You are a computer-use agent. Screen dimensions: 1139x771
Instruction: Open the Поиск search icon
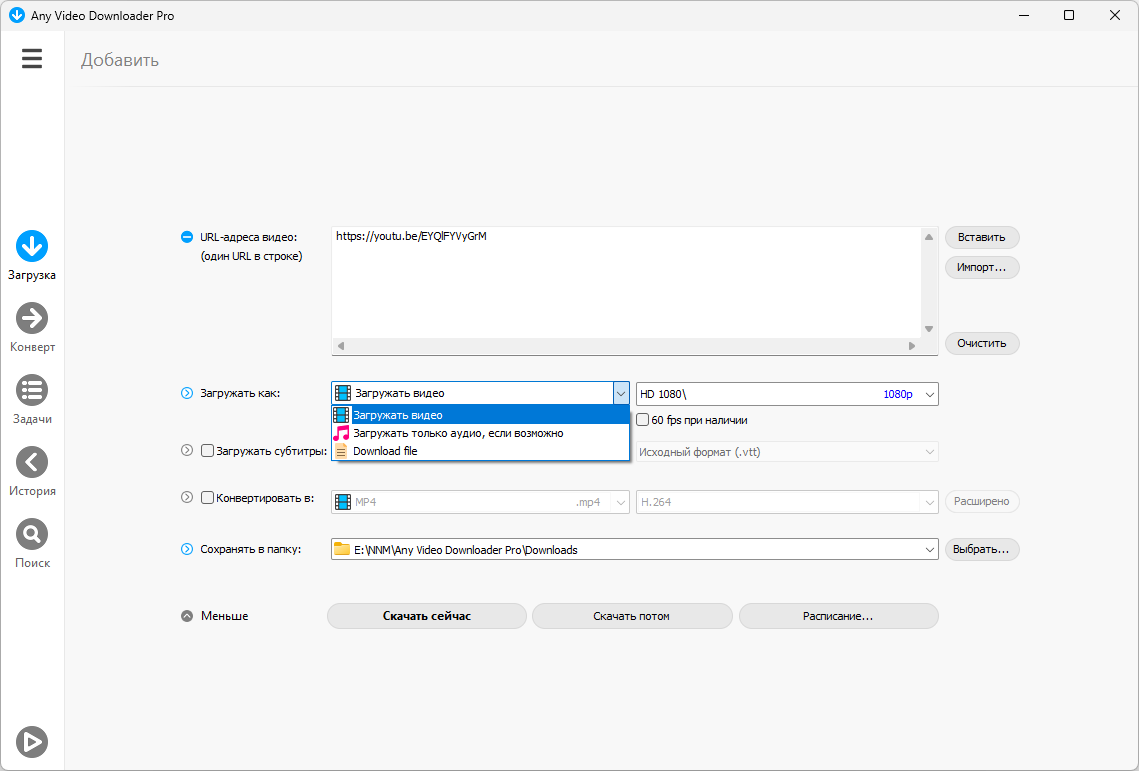(32, 534)
